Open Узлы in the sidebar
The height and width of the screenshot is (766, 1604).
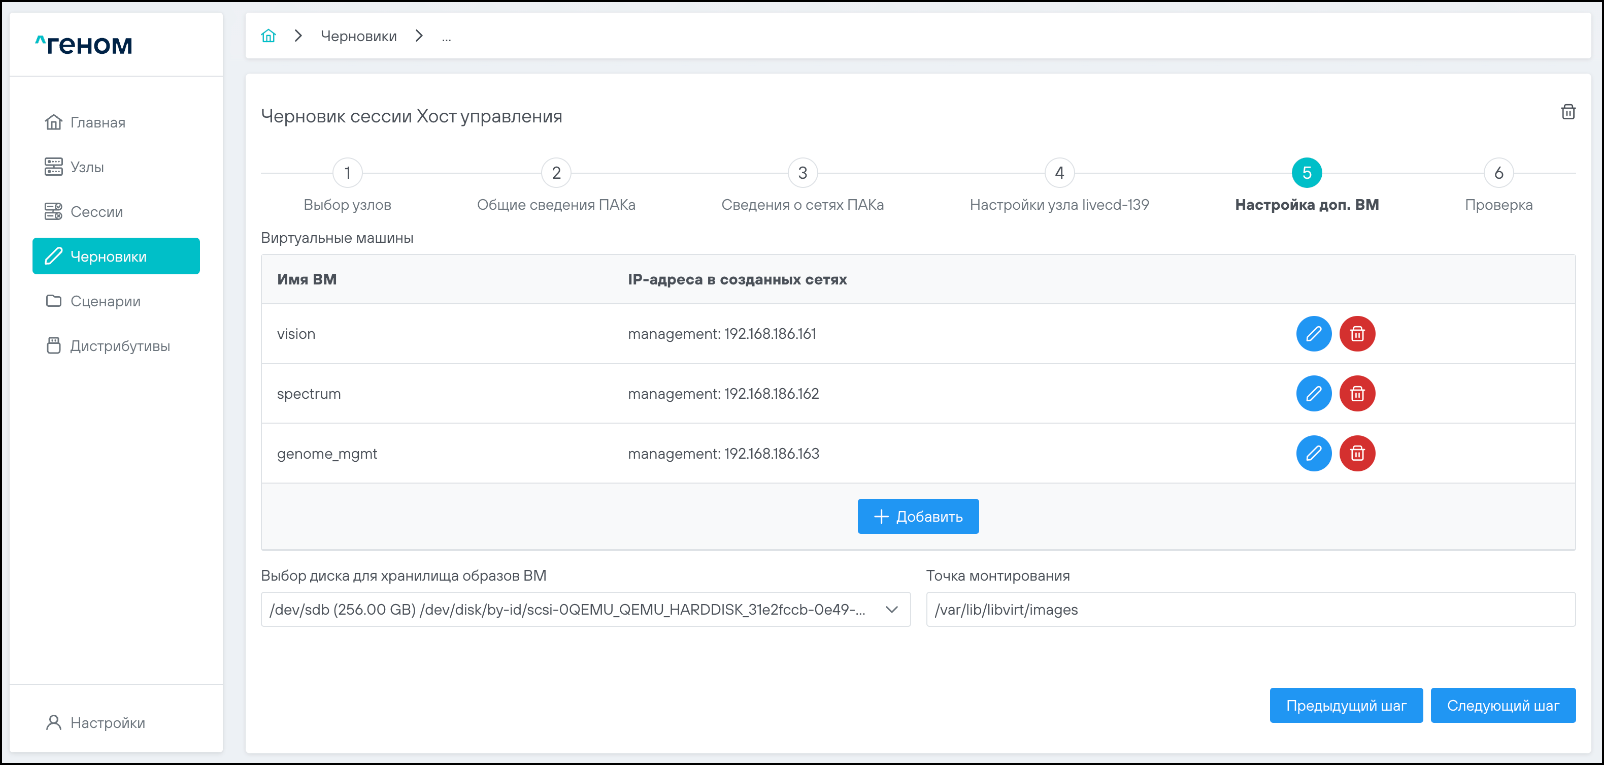pos(87,167)
